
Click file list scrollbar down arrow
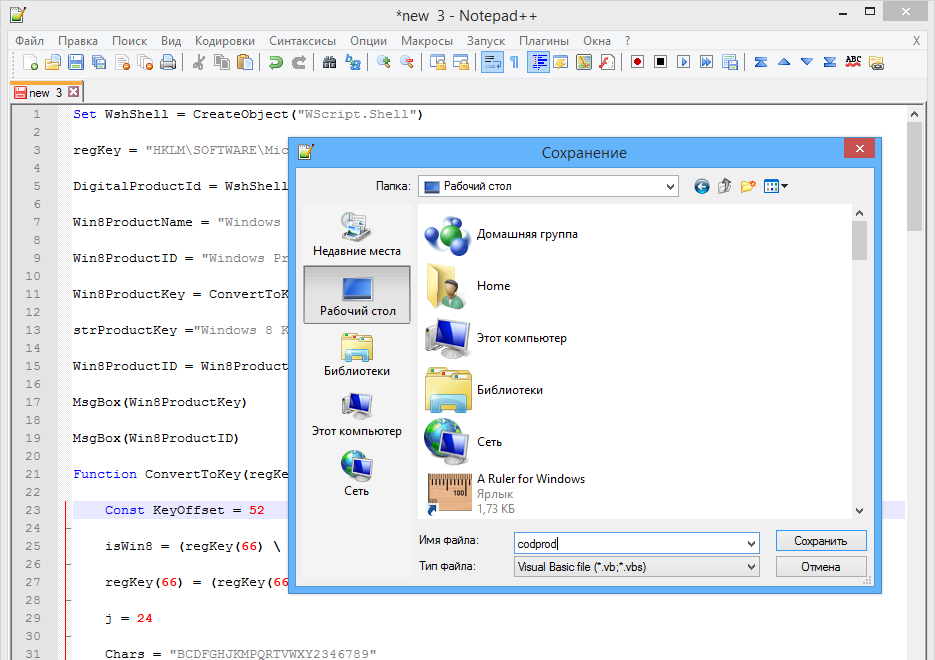tap(859, 511)
